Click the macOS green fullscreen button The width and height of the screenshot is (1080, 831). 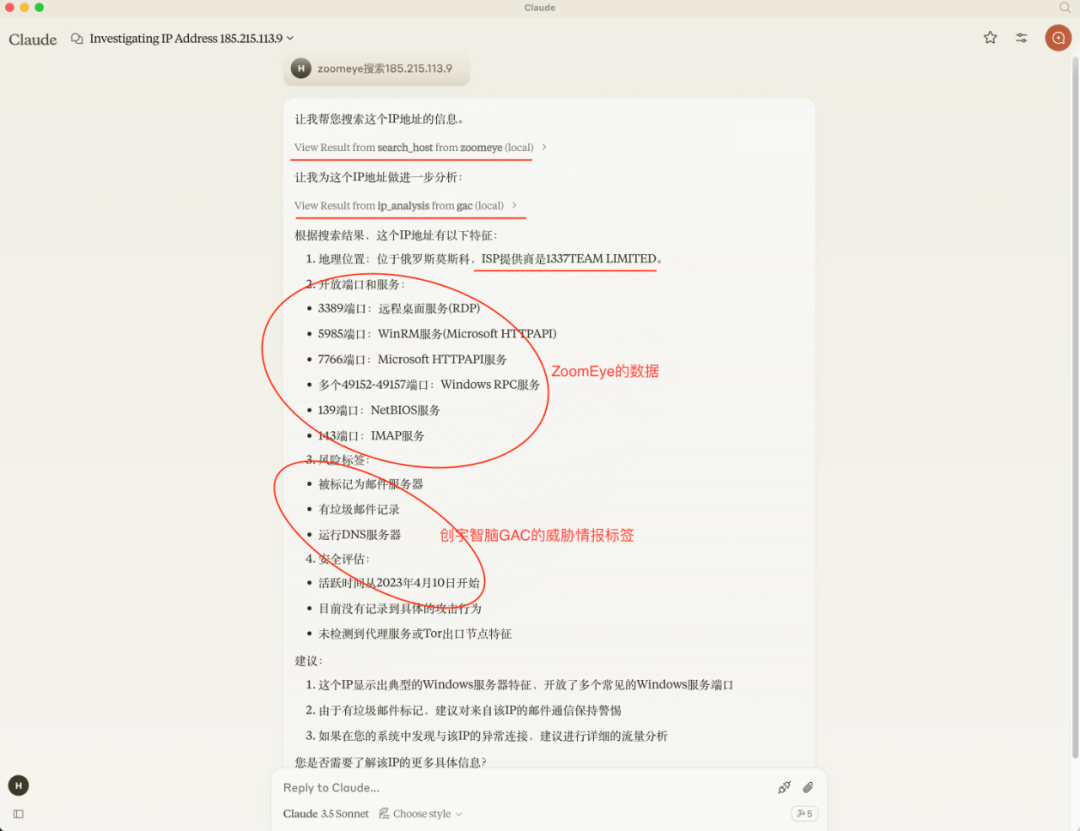[39, 8]
